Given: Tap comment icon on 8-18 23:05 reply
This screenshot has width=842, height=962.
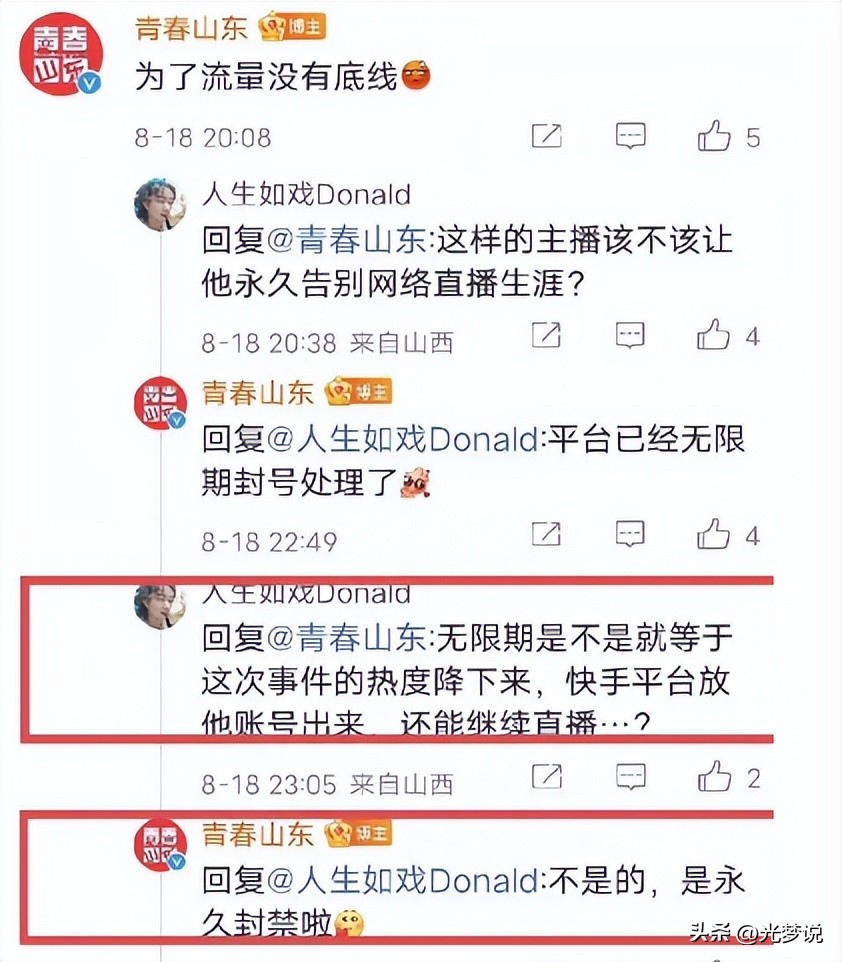Looking at the screenshot, I should coord(630,777).
